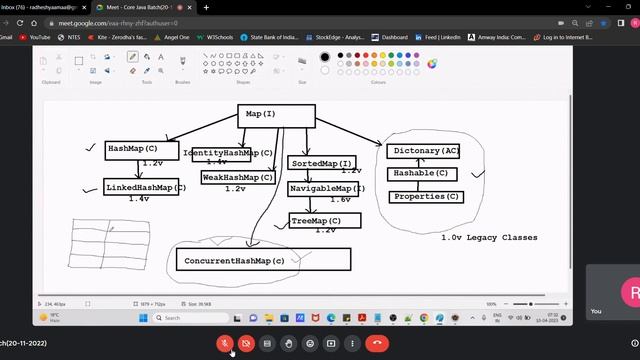Viewport: 640px width, 360px height.
Task: Click zoom out minus on Paint status bar
Action: click(506, 304)
